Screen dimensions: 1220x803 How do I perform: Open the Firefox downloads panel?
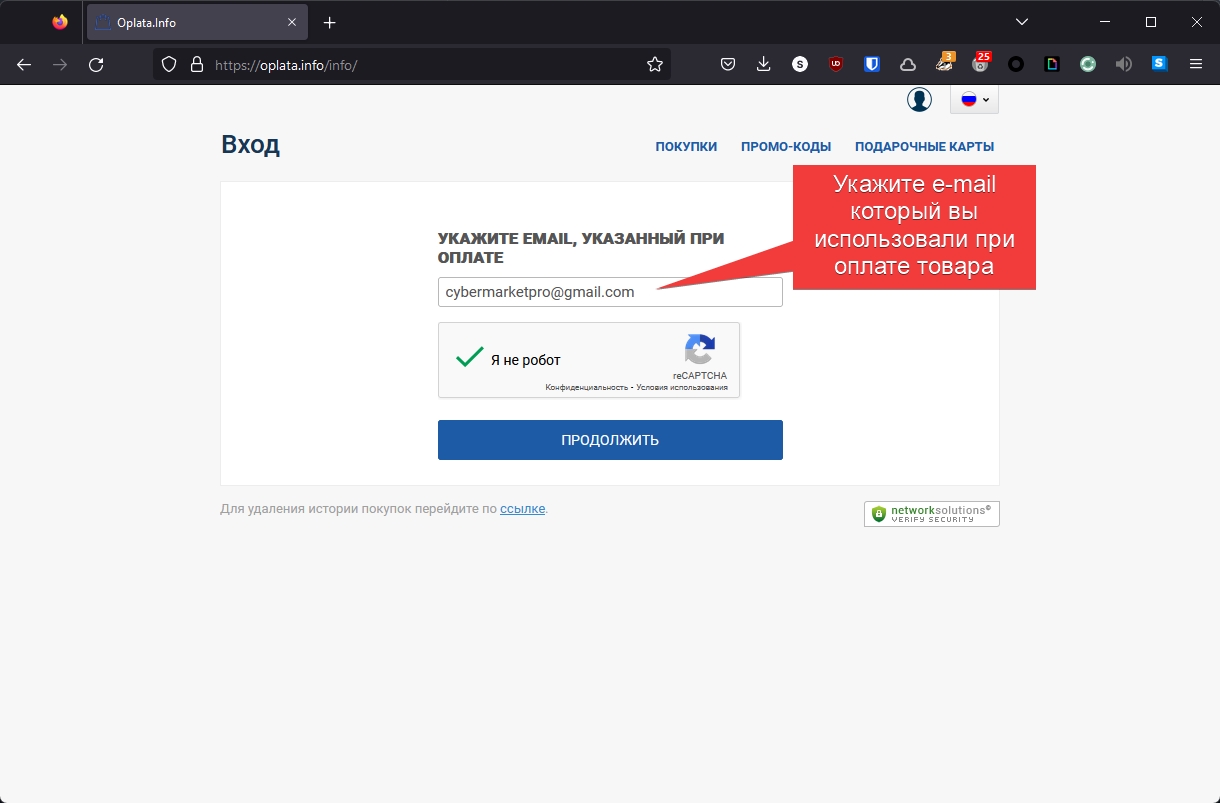[x=763, y=64]
